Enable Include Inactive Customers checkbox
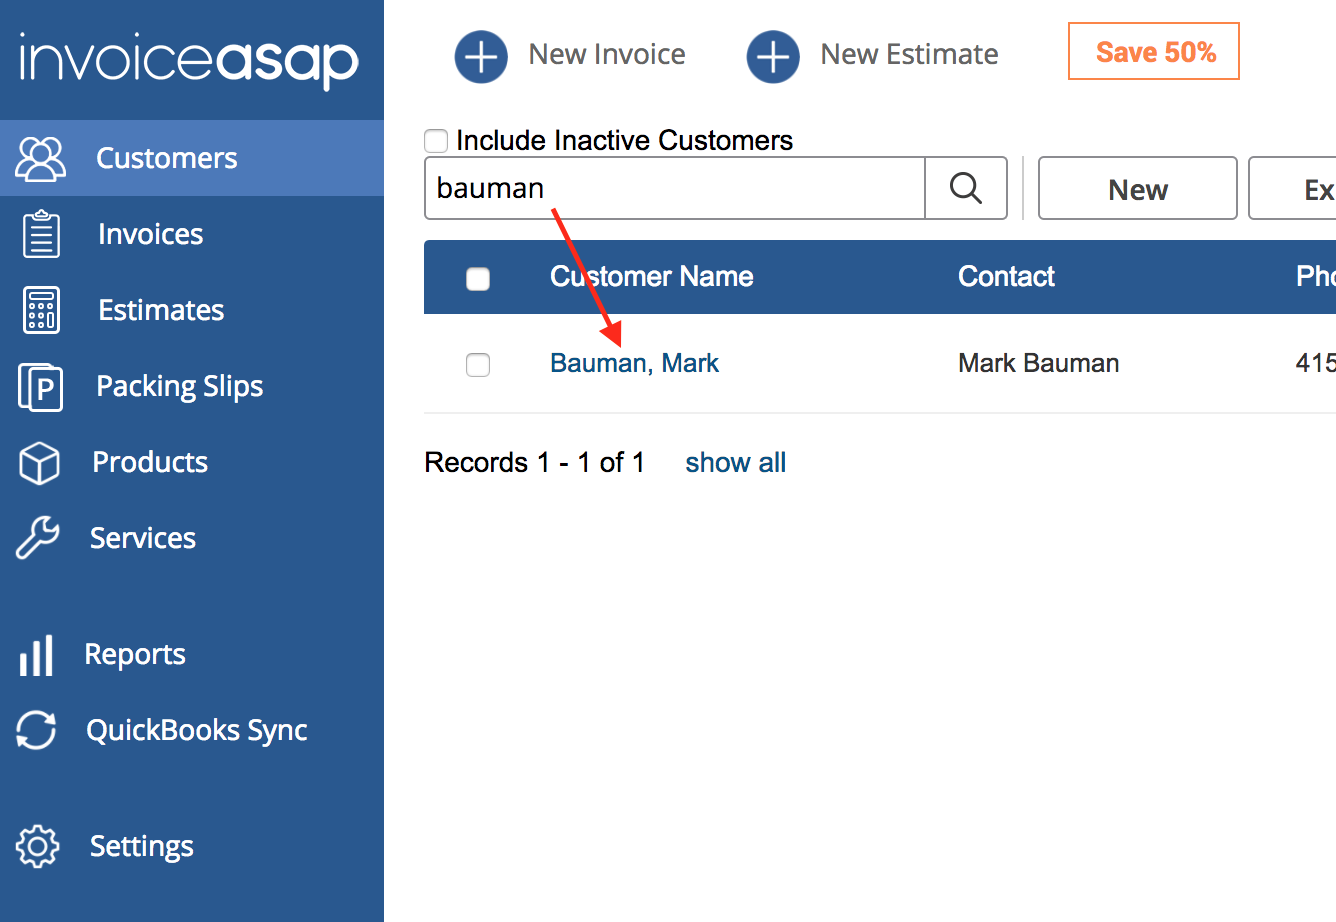The height and width of the screenshot is (922, 1336). 436,141
